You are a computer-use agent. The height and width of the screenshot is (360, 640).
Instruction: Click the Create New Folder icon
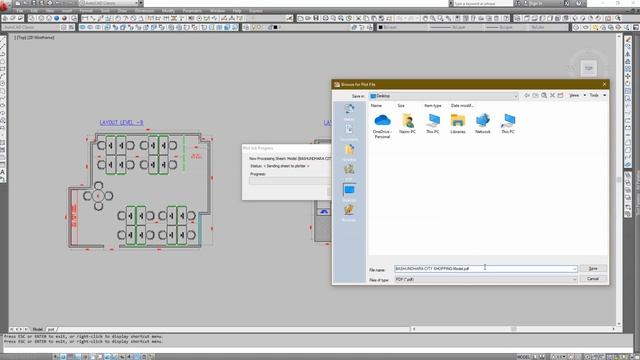(560, 96)
